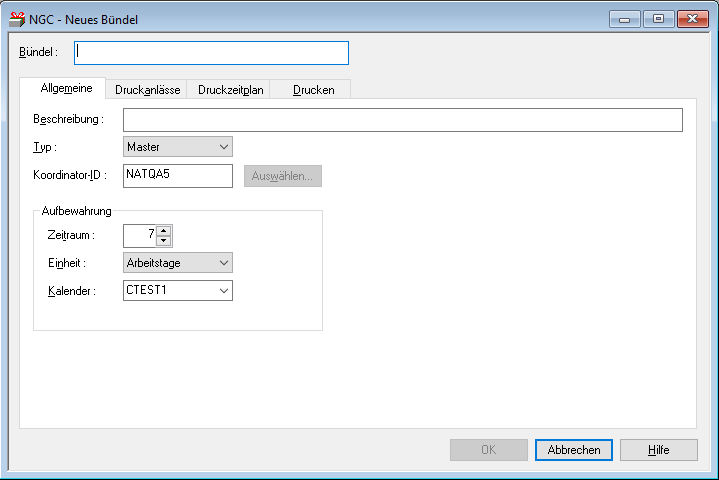Expand the Kalender dropdown showing CTEST1
This screenshot has height=480, width=719.
[x=178, y=291]
